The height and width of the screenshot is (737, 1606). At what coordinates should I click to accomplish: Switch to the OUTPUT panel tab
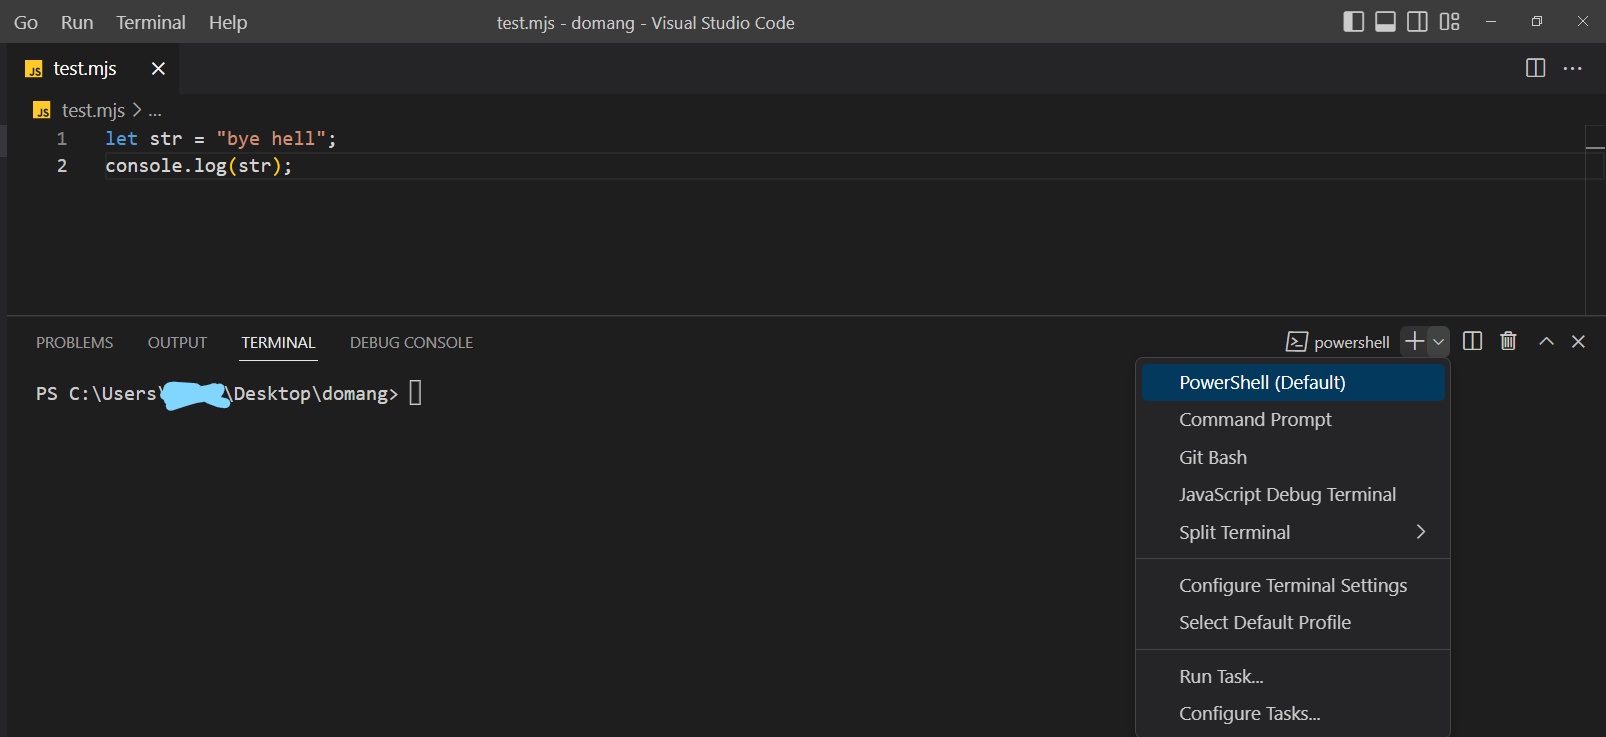[x=177, y=342]
